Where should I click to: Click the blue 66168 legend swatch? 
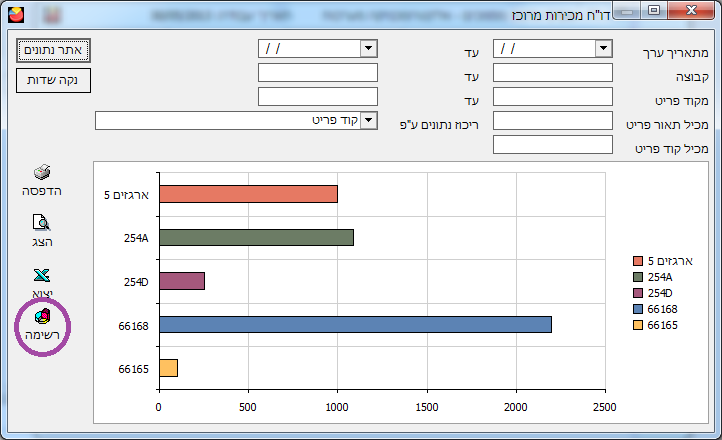(638, 311)
